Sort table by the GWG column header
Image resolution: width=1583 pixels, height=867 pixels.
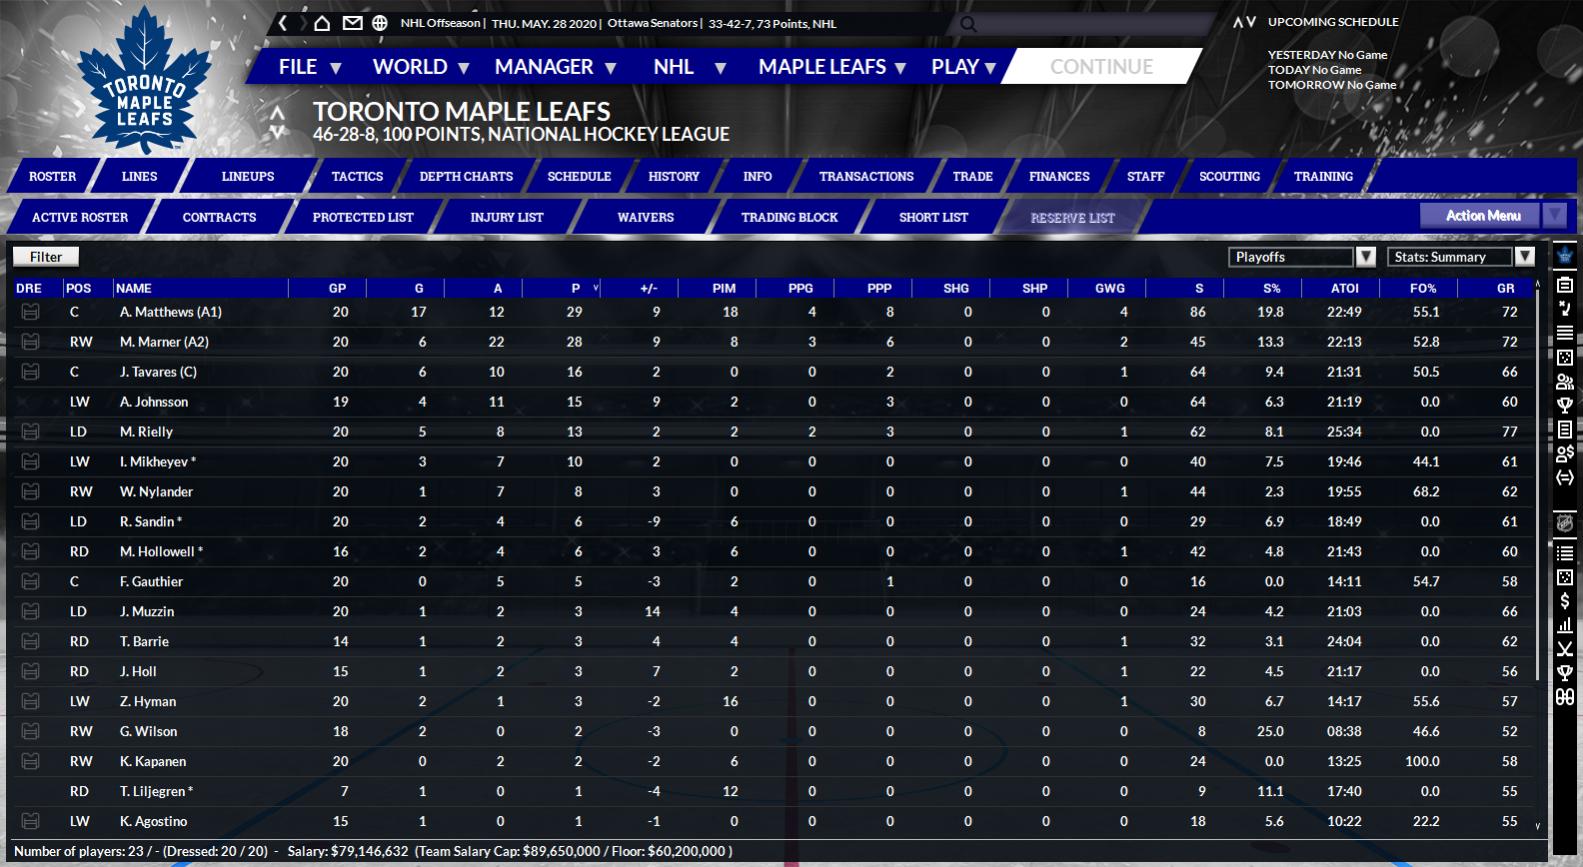(1110, 288)
